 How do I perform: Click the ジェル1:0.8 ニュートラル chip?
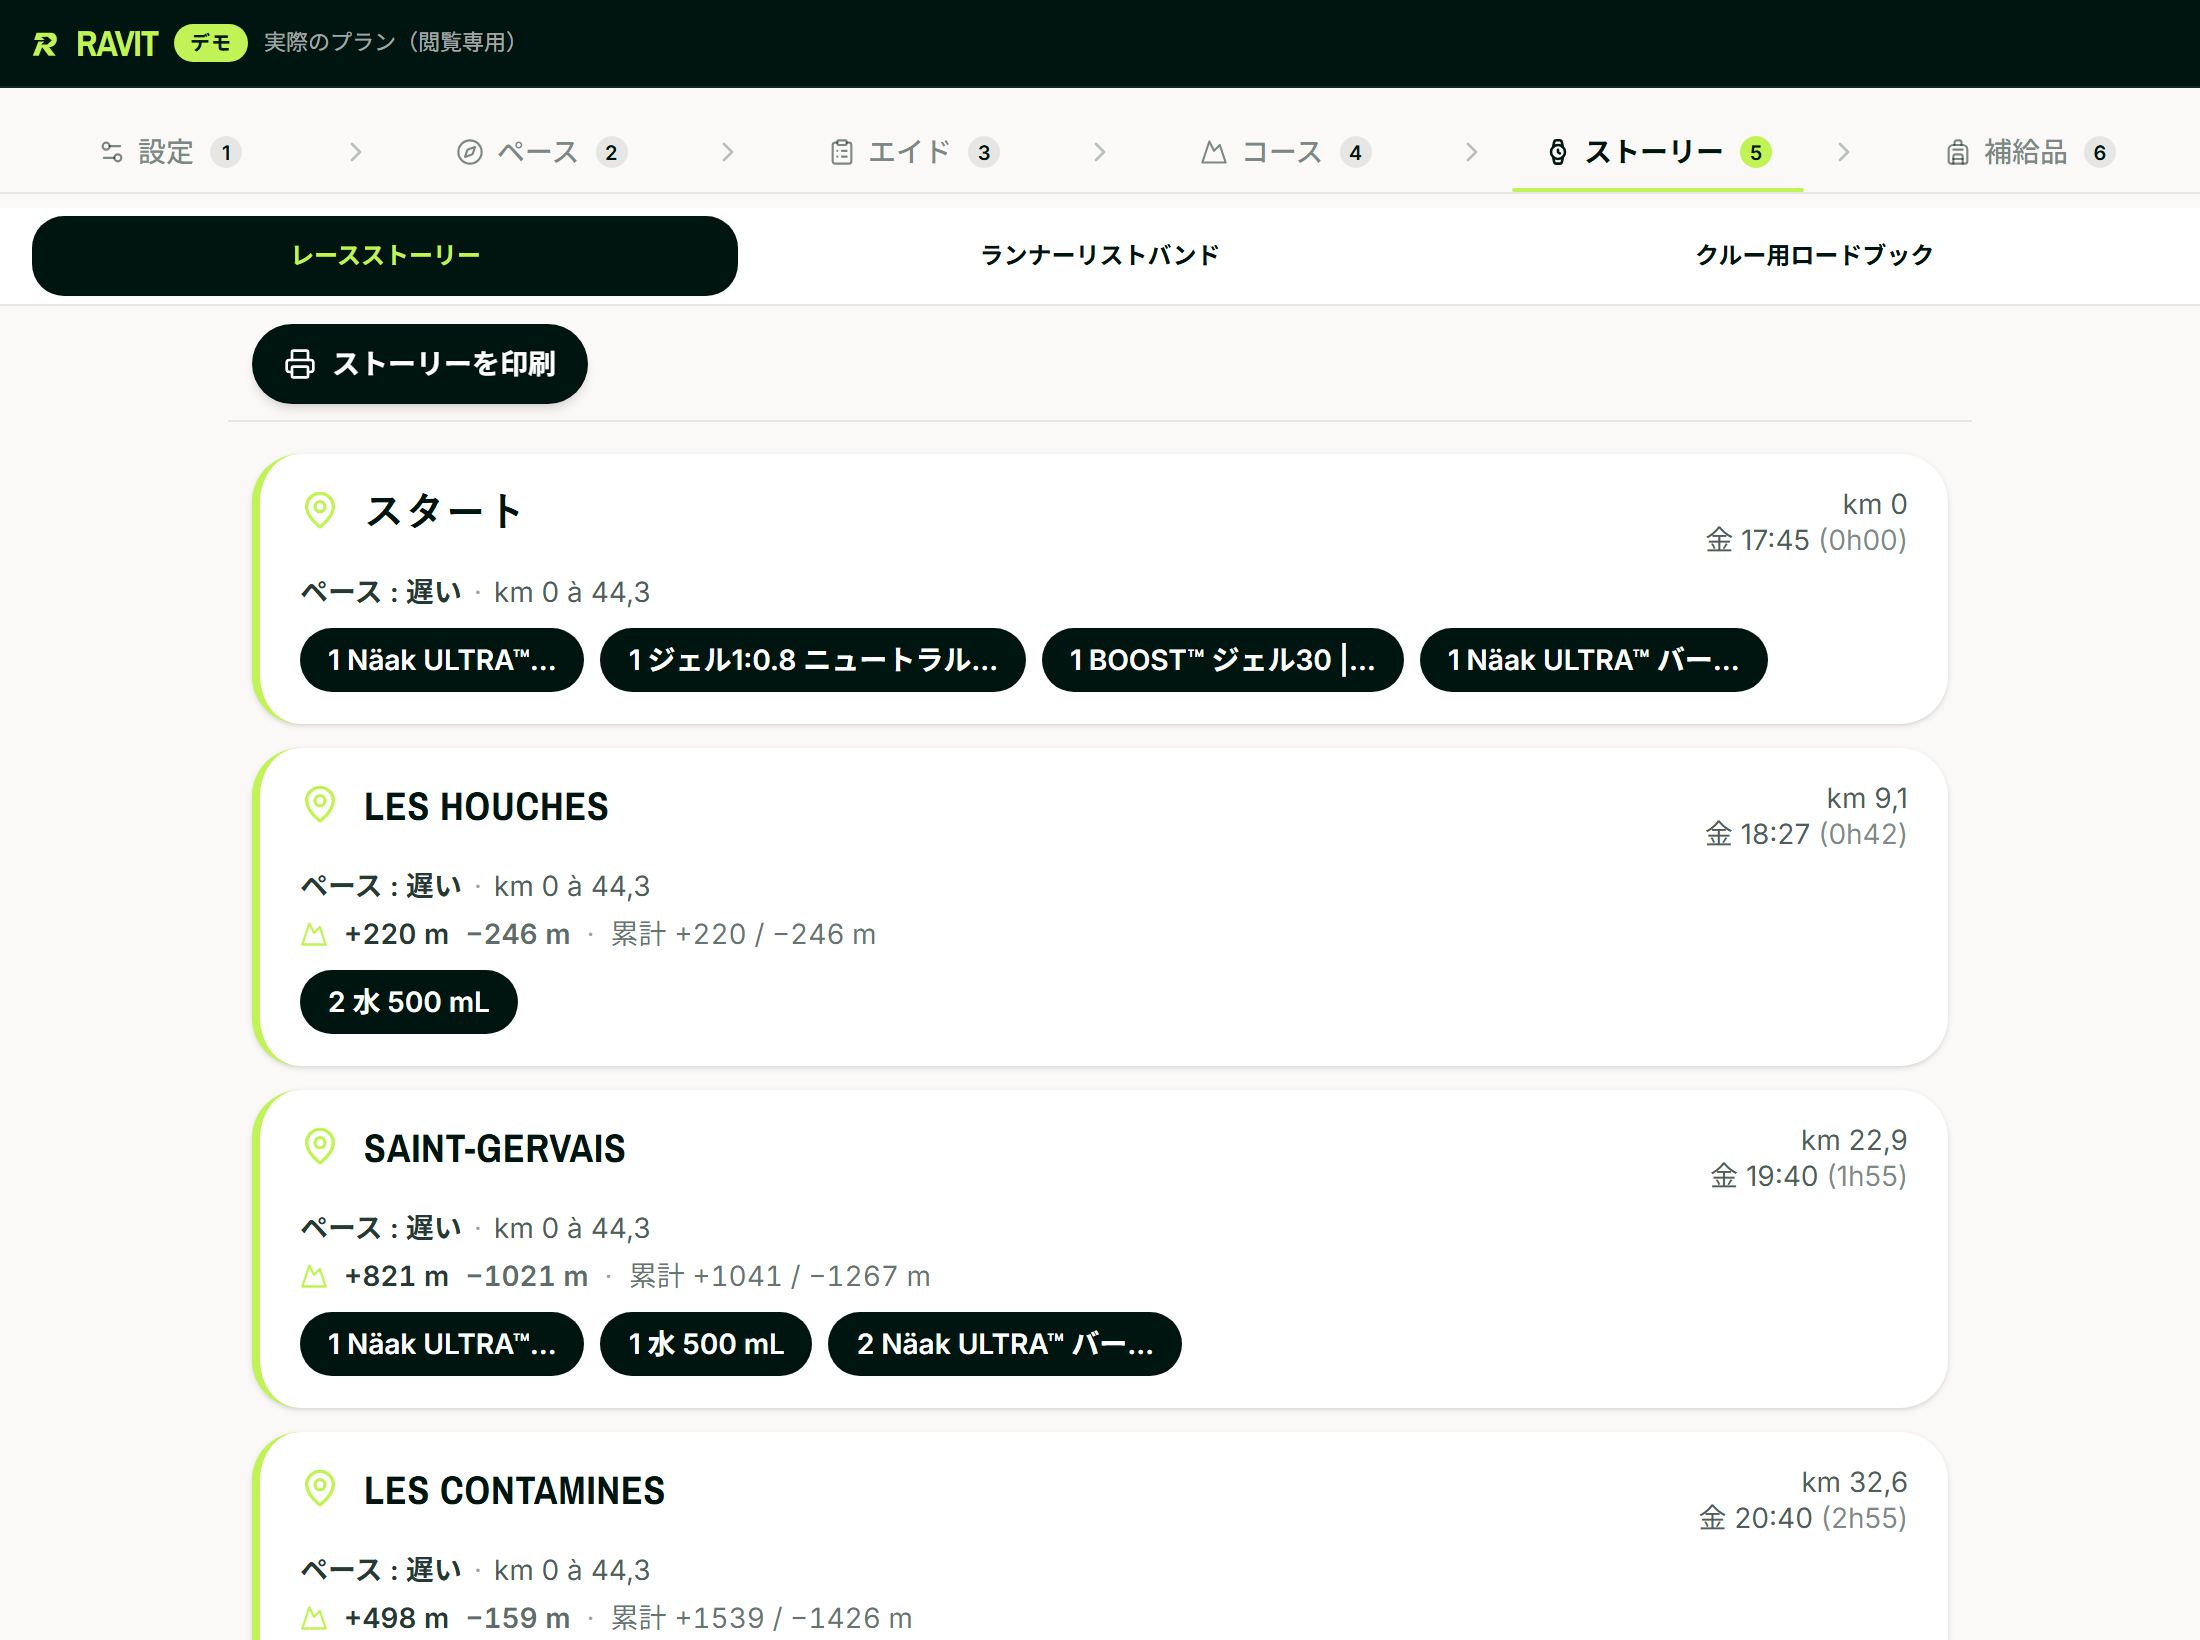(813, 660)
